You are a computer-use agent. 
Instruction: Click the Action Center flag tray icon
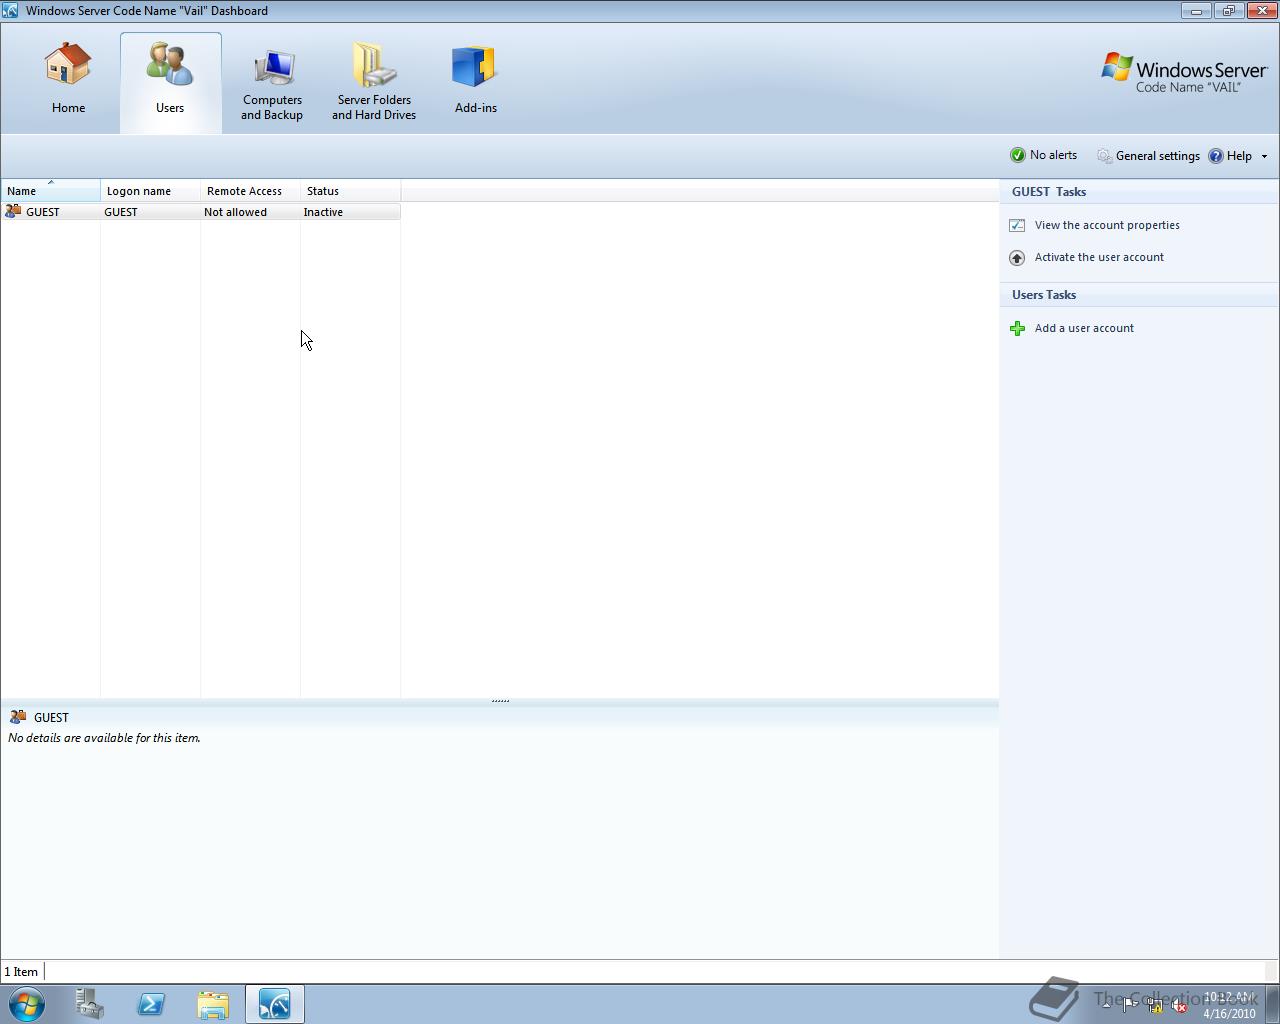1130,1006
